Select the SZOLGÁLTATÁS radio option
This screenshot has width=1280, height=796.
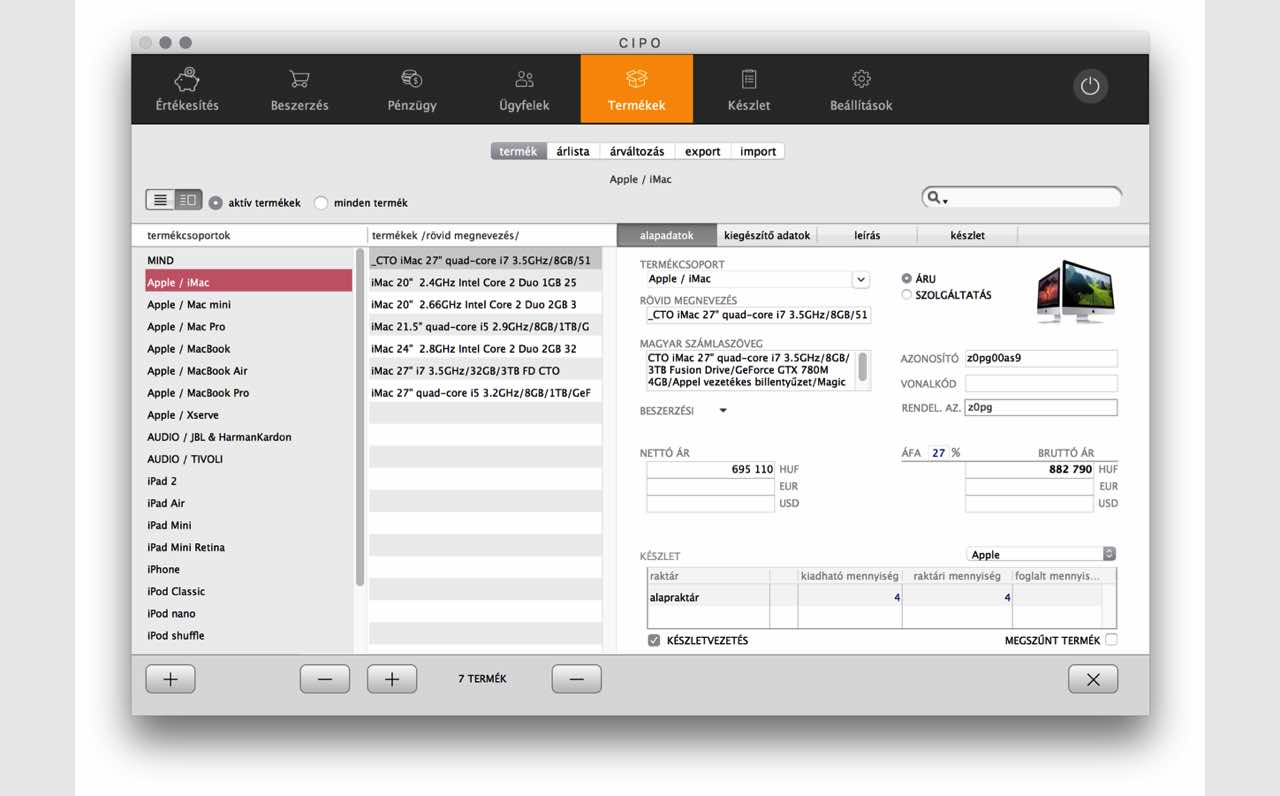coord(907,295)
